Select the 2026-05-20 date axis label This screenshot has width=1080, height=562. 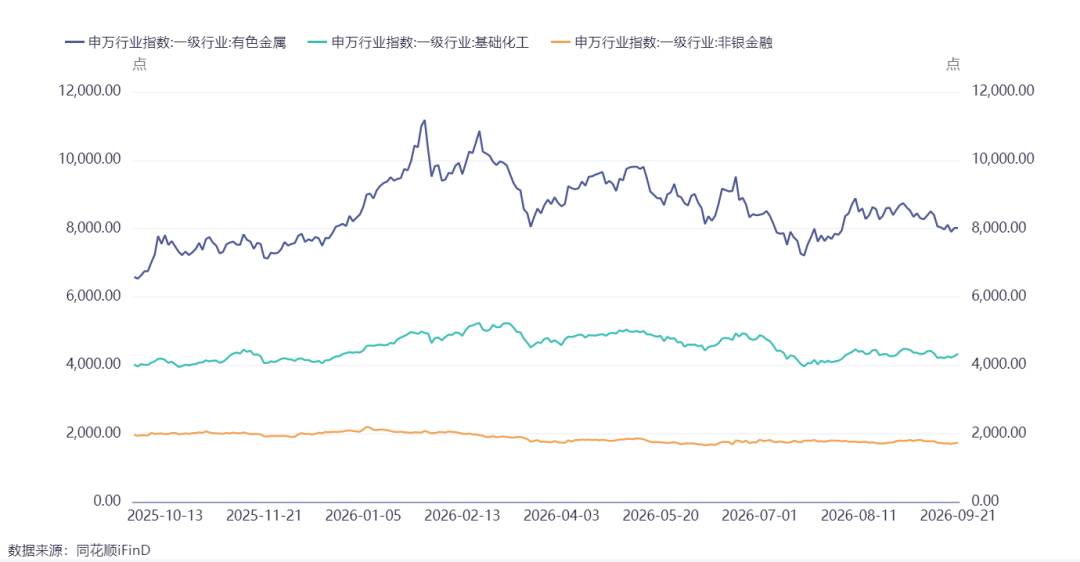click(x=661, y=516)
